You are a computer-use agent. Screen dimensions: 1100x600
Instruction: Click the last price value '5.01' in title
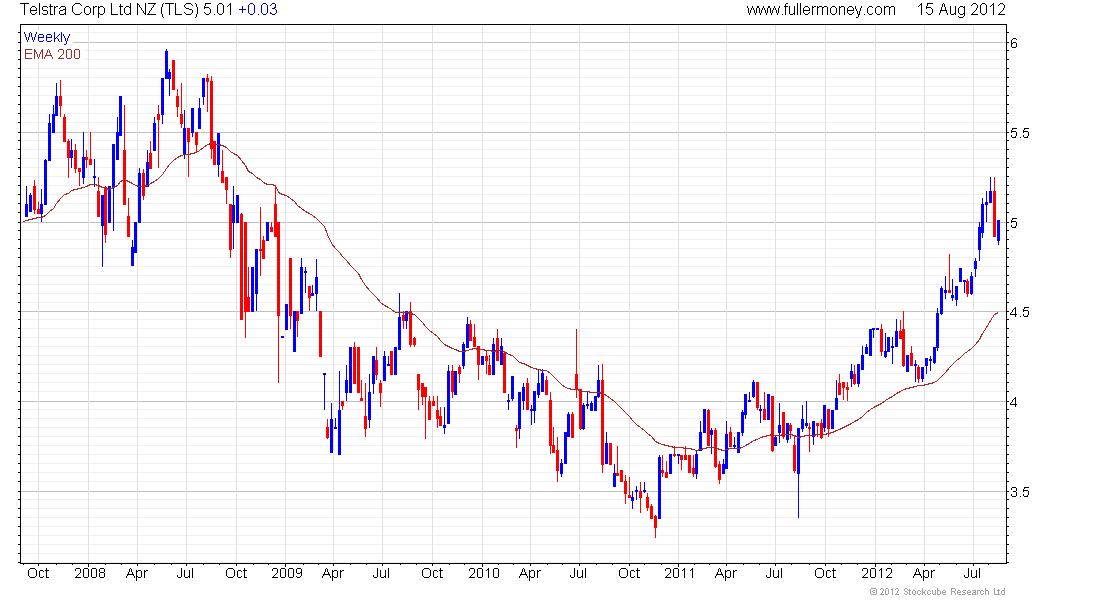pyautogui.click(x=217, y=10)
